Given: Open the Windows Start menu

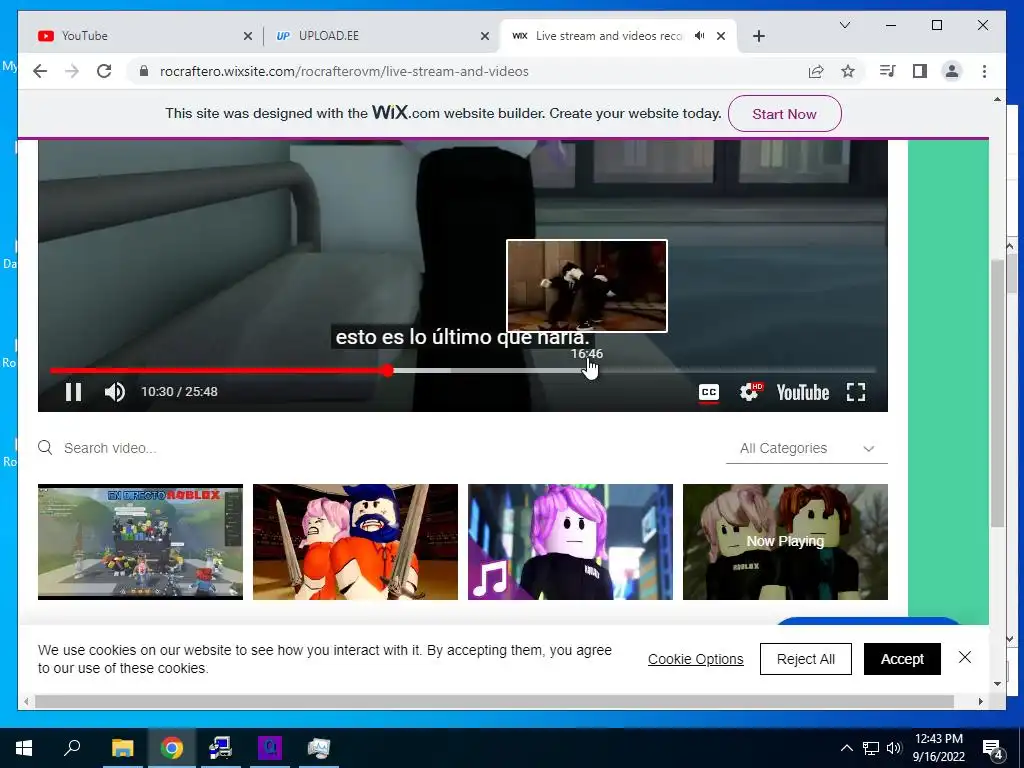Looking at the screenshot, I should coord(24,748).
